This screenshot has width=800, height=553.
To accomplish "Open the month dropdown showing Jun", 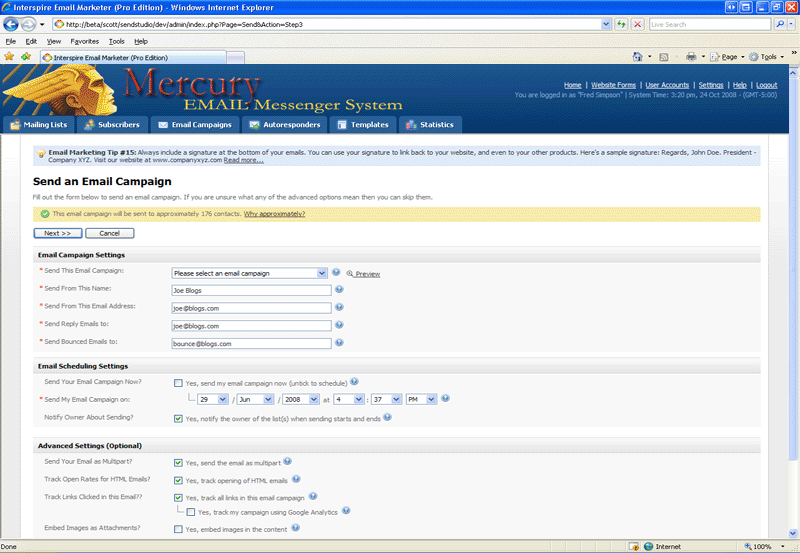I will pyautogui.click(x=255, y=399).
